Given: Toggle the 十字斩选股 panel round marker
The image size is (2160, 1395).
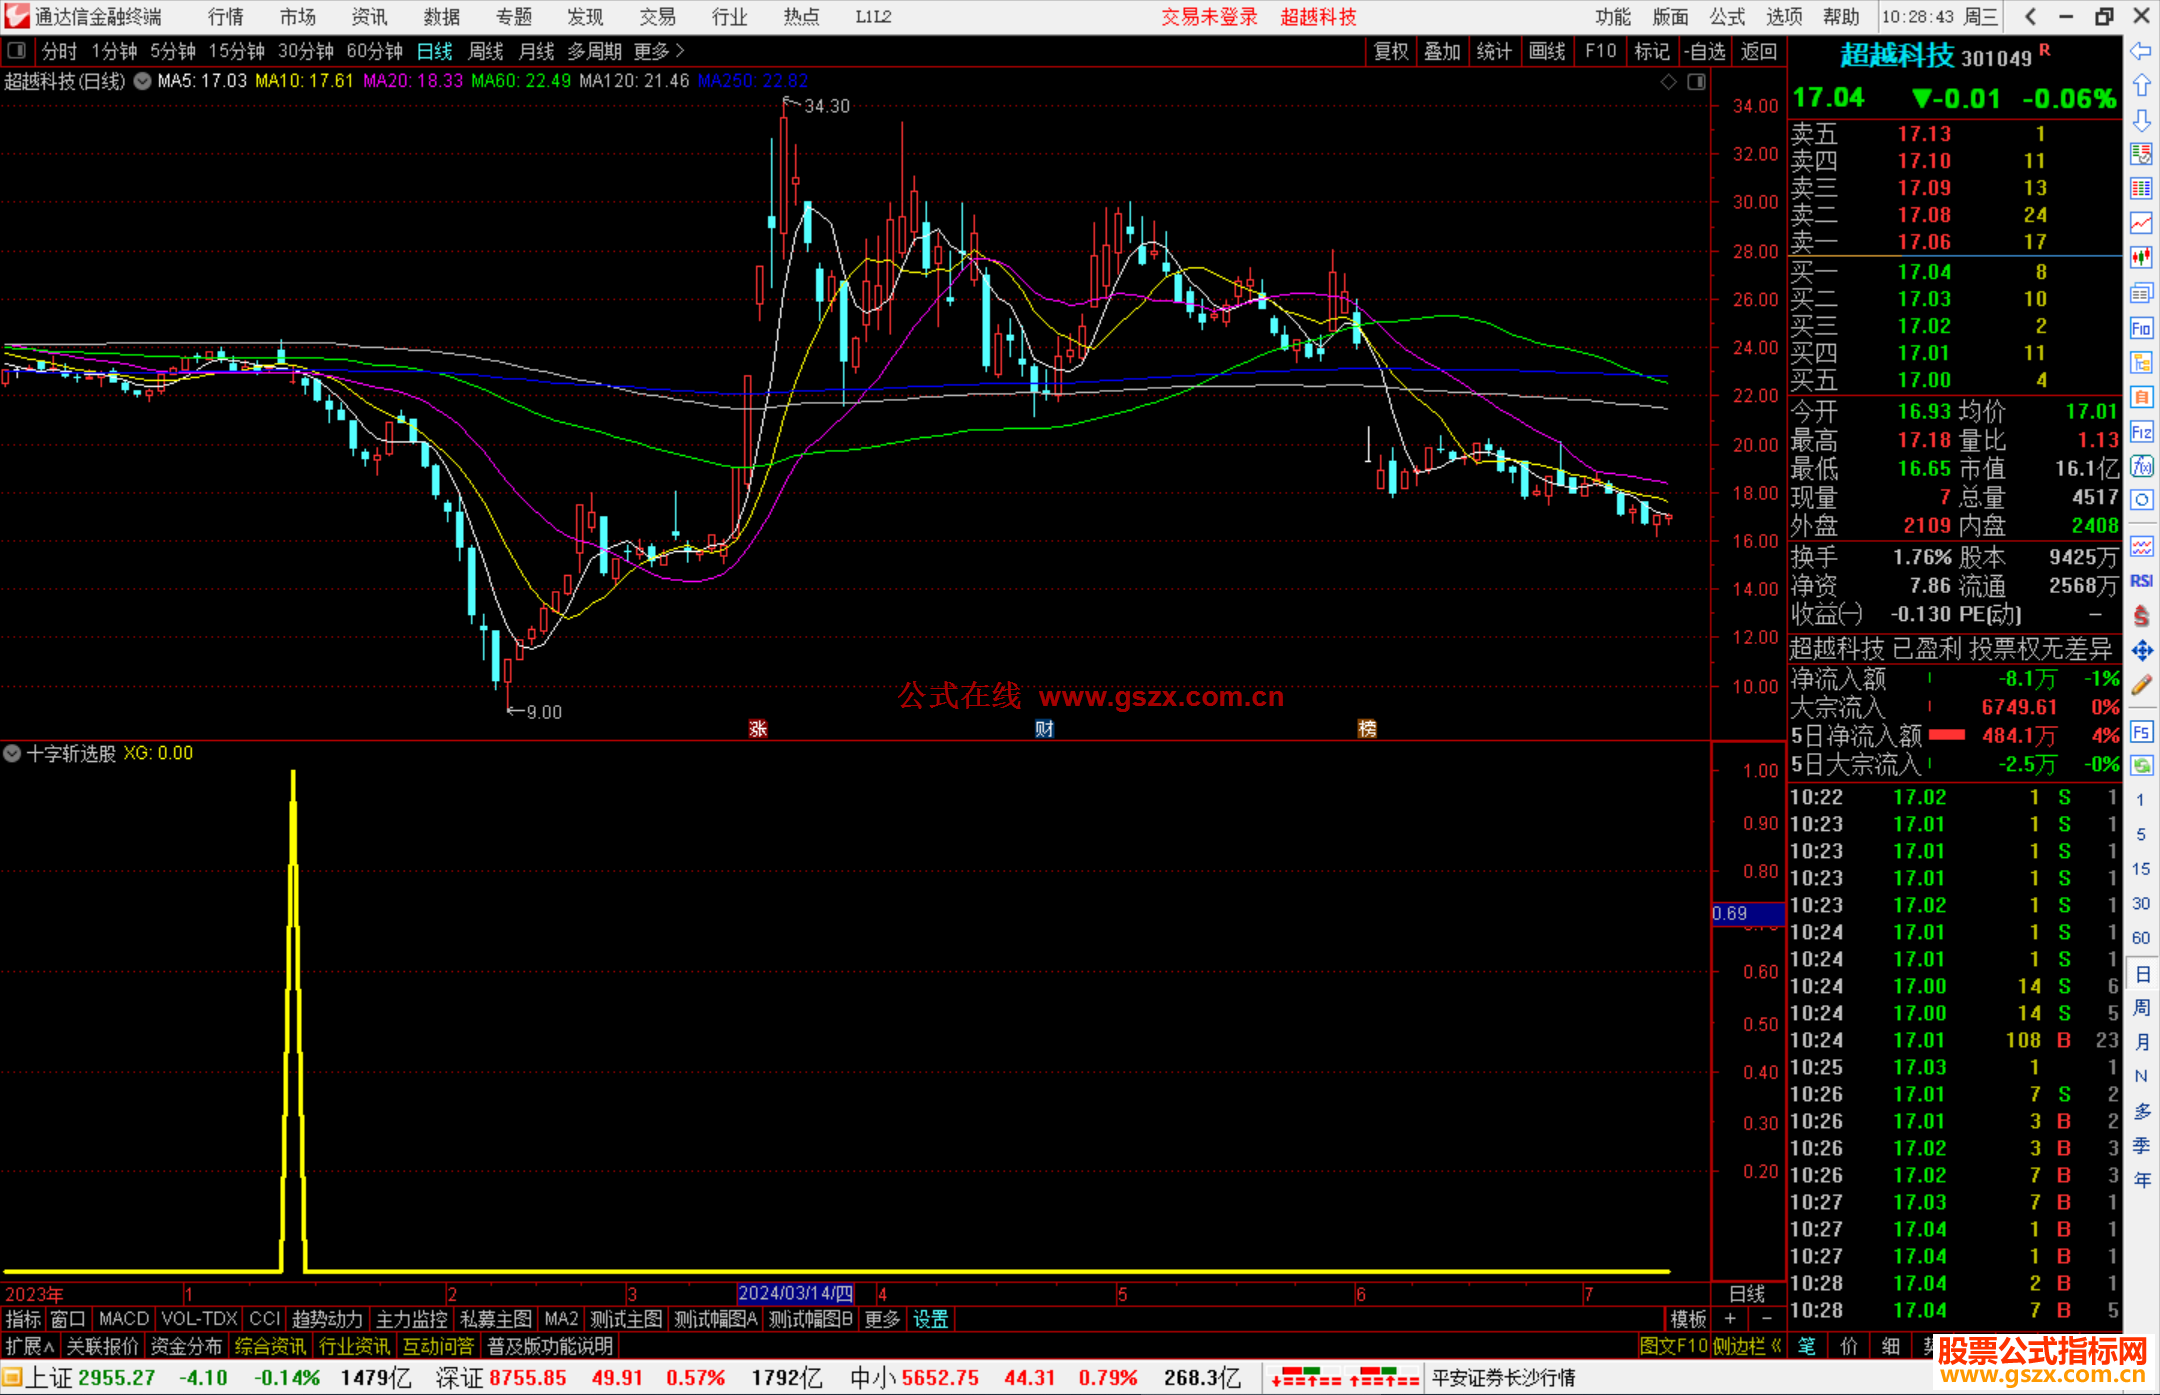Looking at the screenshot, I should [12, 753].
